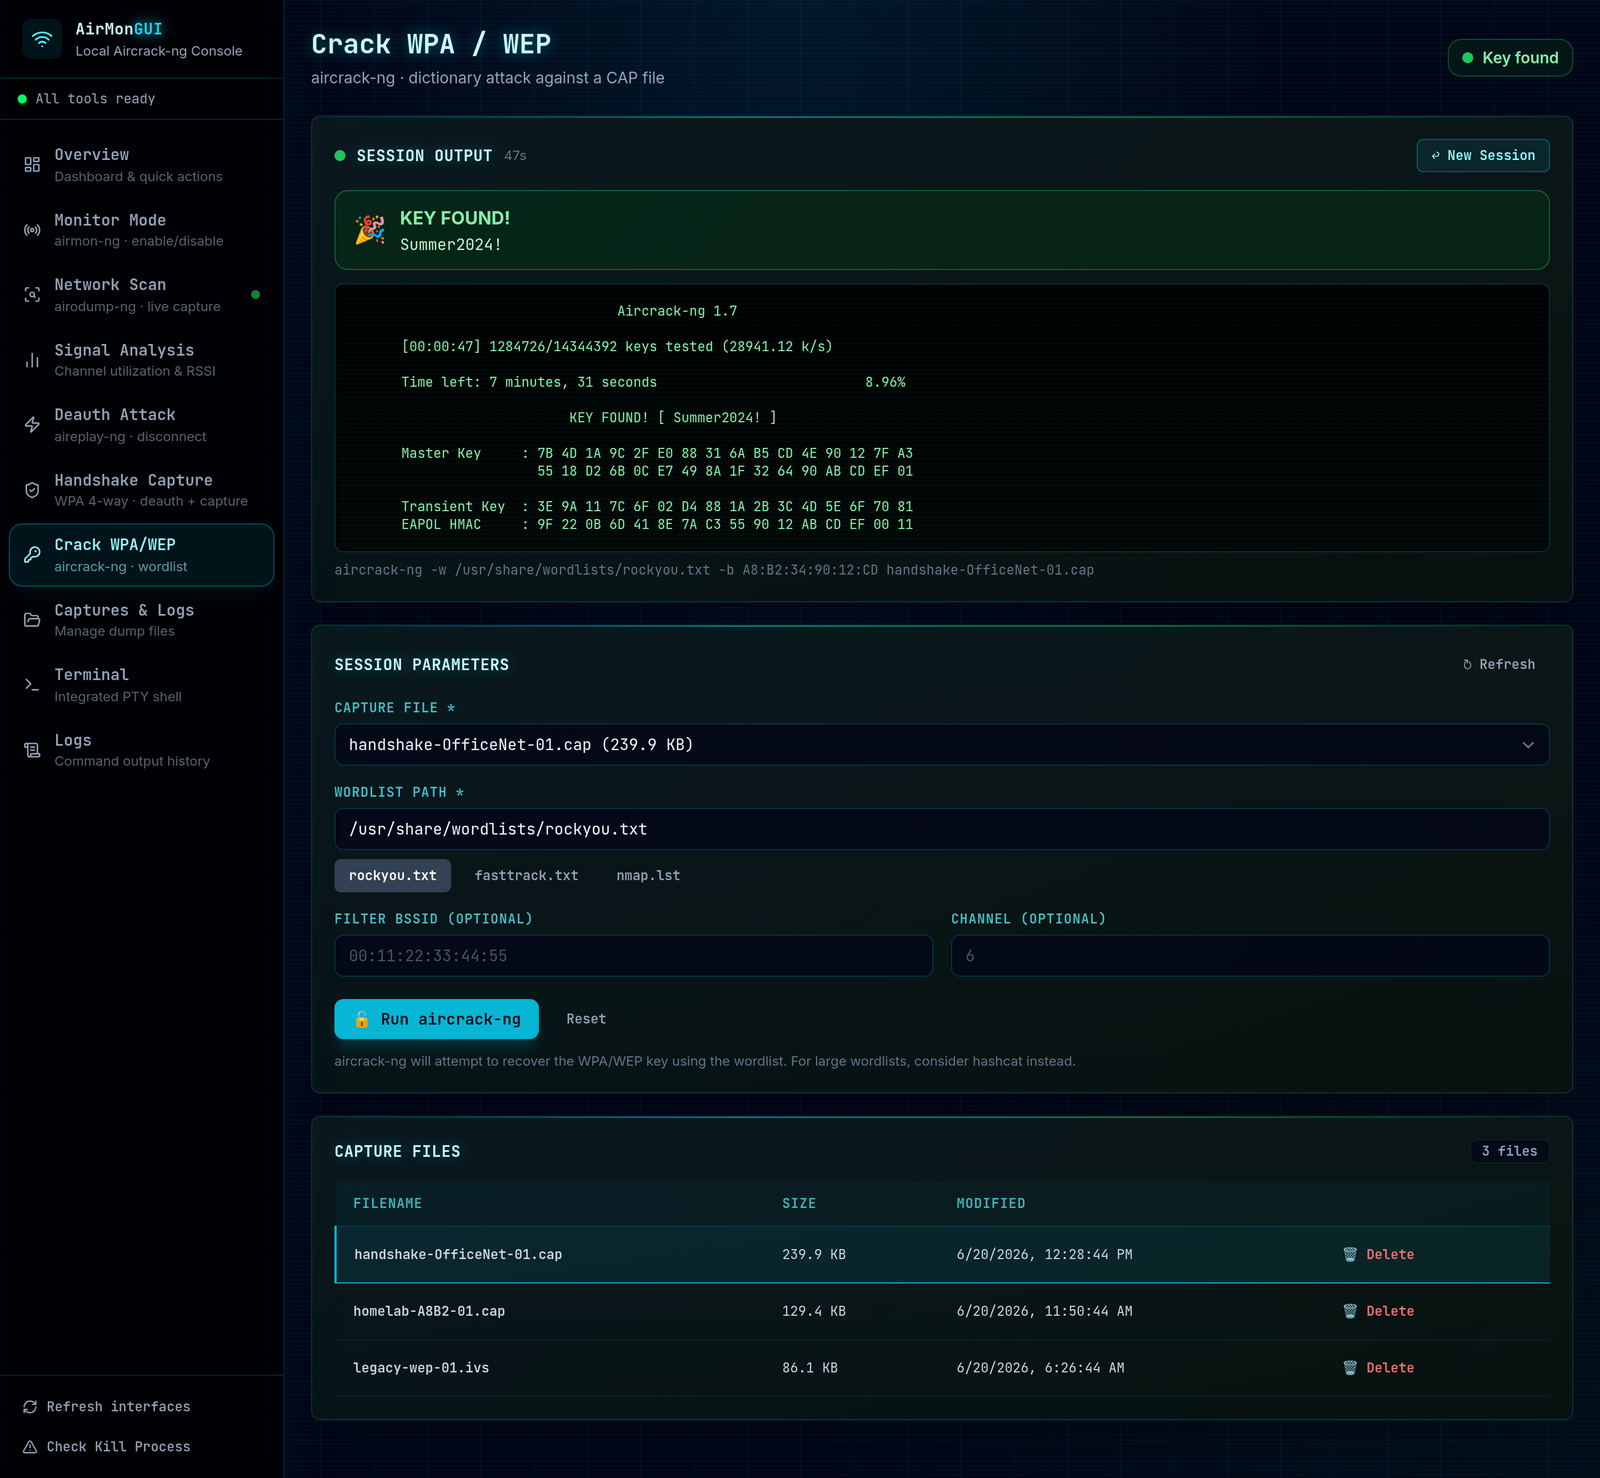
Task: Focus the Channel optional input field
Action: point(1250,956)
